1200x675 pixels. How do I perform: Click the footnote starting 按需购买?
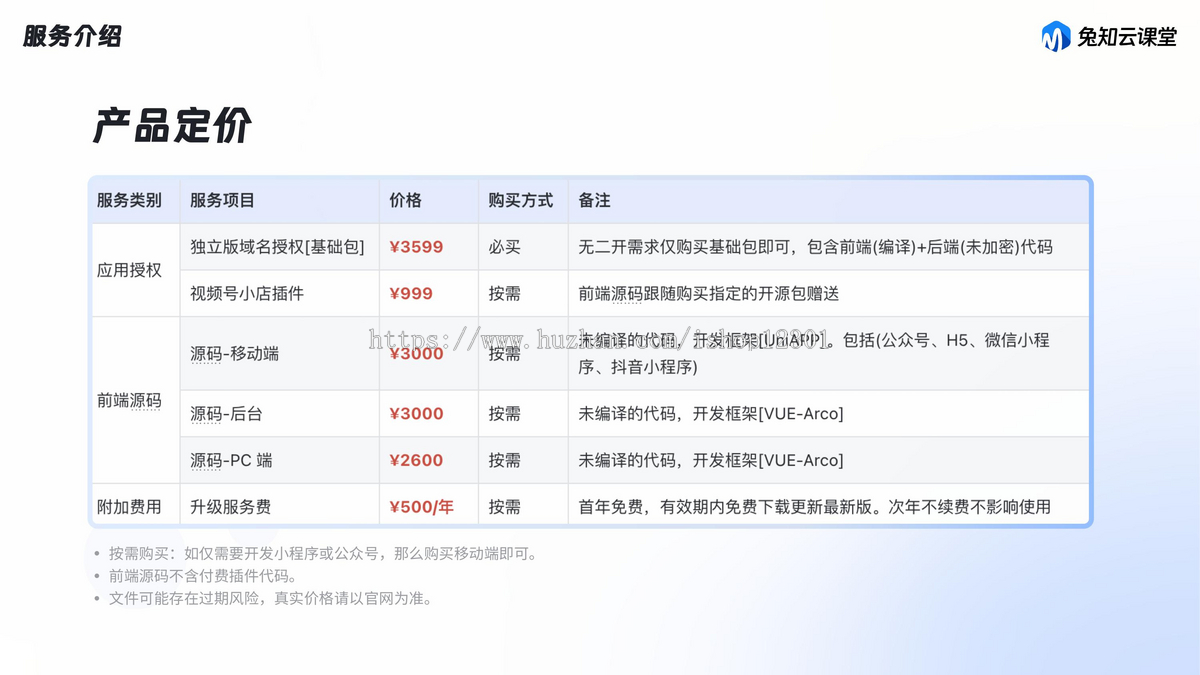(x=323, y=553)
